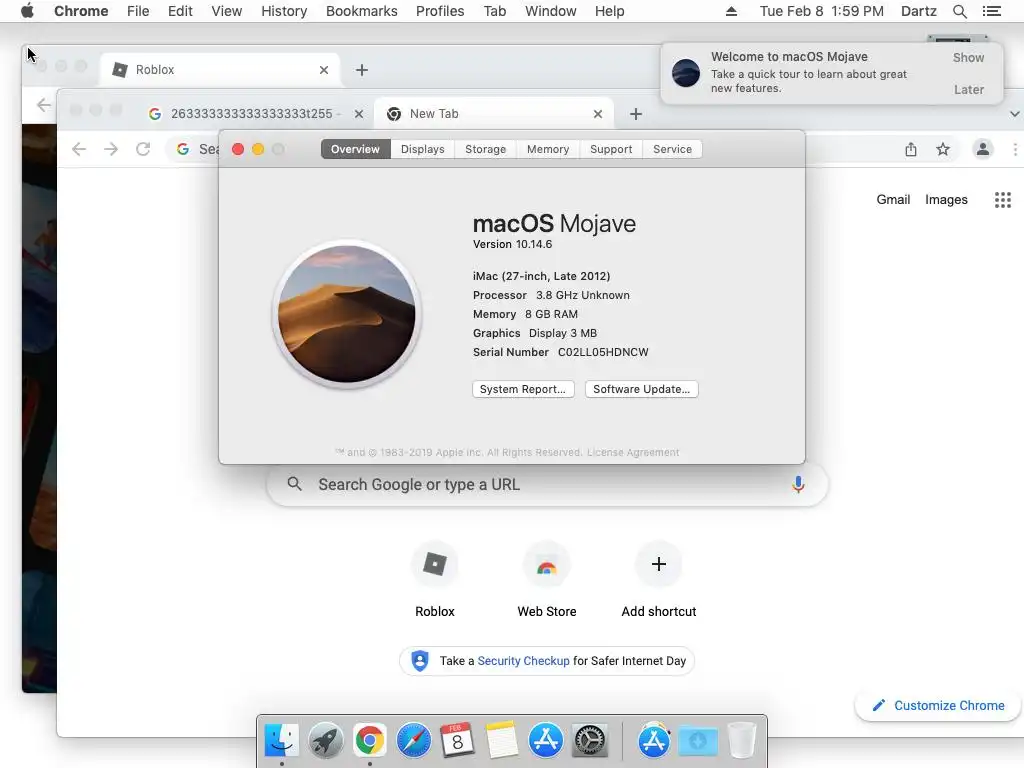Add new tab in front Chrome window
The image size is (1024, 768).
[635, 114]
